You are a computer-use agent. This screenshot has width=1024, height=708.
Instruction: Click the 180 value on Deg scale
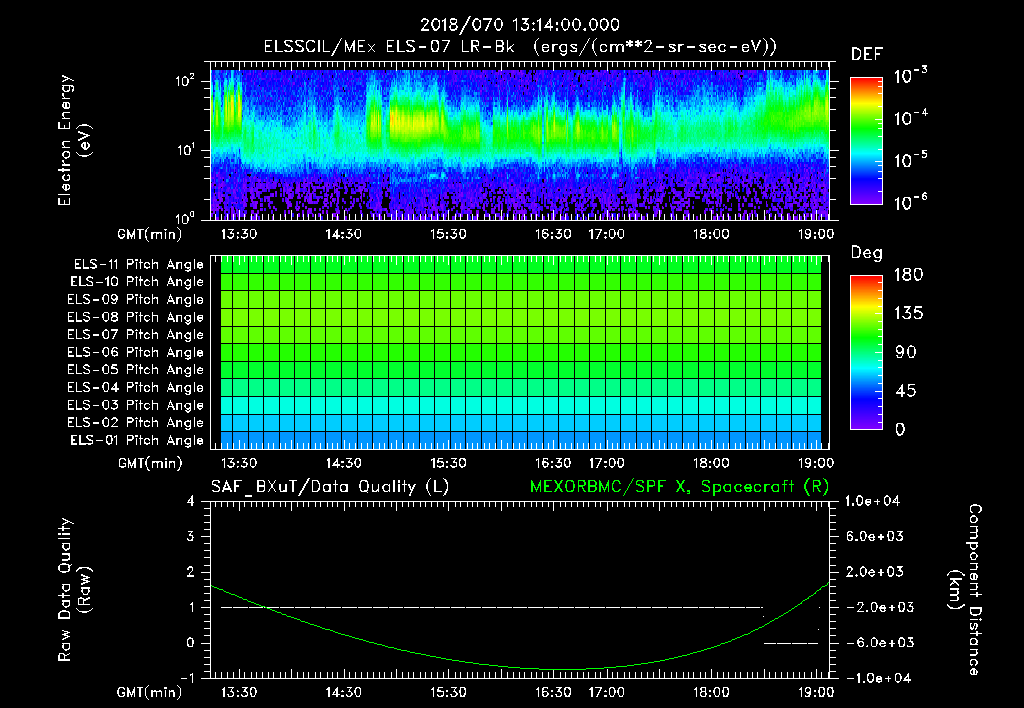[x=908, y=275]
